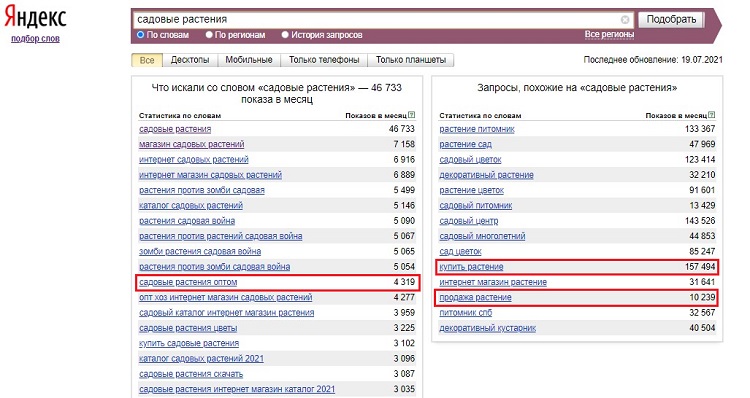Screen dimensions: 750x398
Task: Select the История запросов radio button
Action: [285, 34]
